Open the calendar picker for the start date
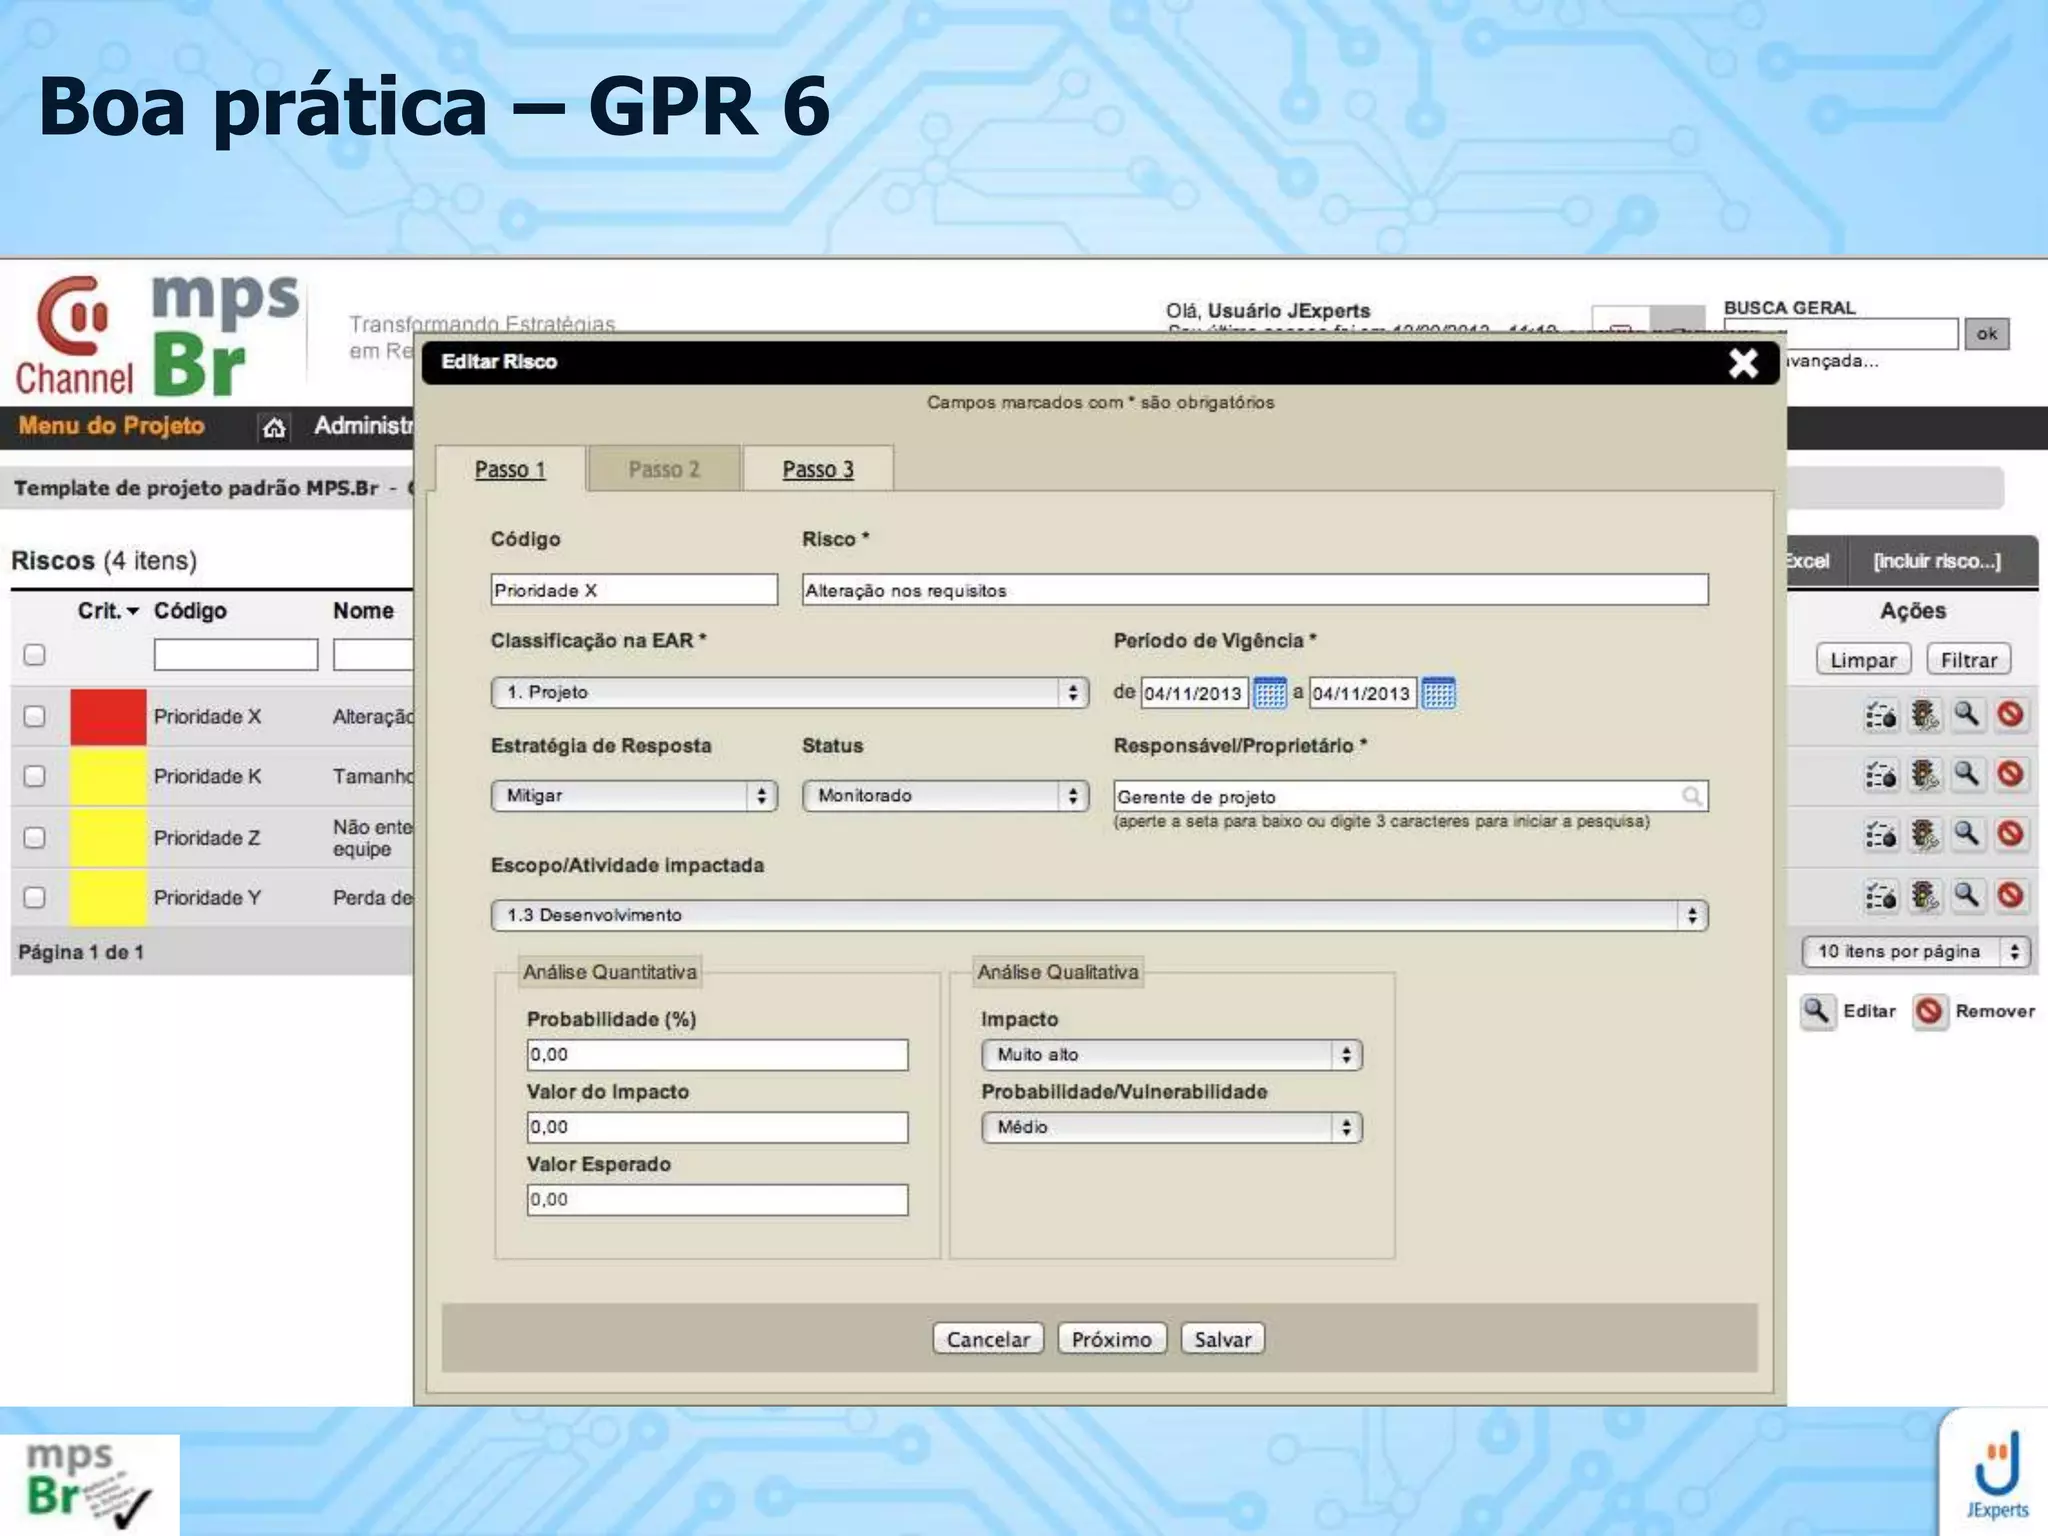Viewport: 2048px width, 1536px height. [1270, 692]
